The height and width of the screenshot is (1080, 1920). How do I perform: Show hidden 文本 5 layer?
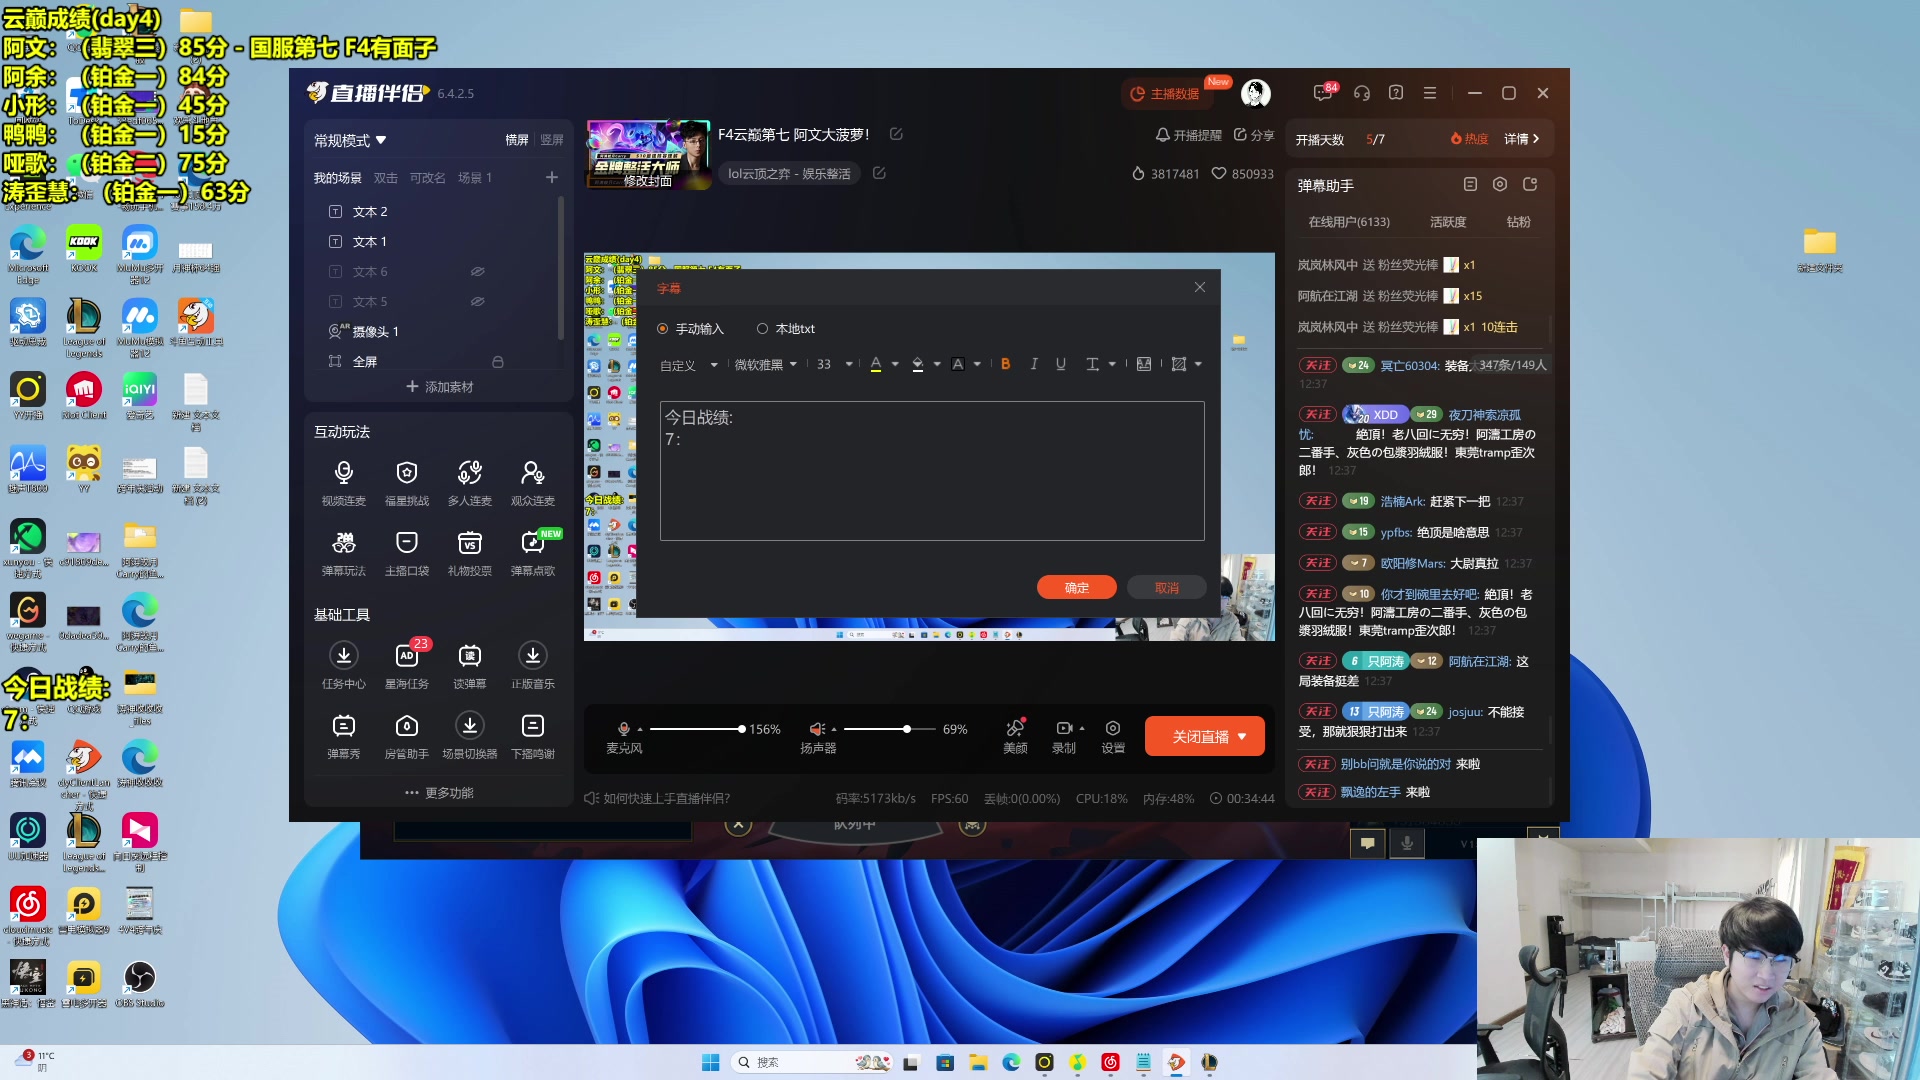[478, 301]
